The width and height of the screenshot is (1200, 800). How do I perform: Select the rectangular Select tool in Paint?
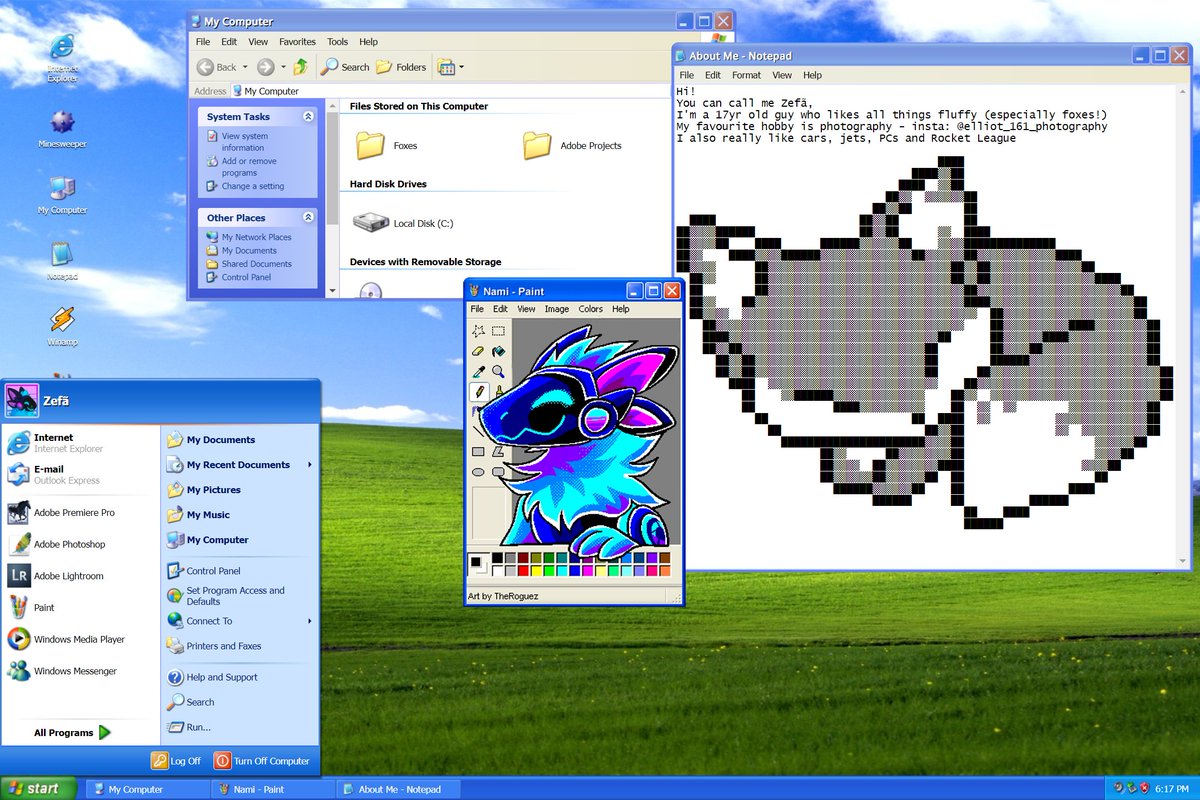(498, 331)
